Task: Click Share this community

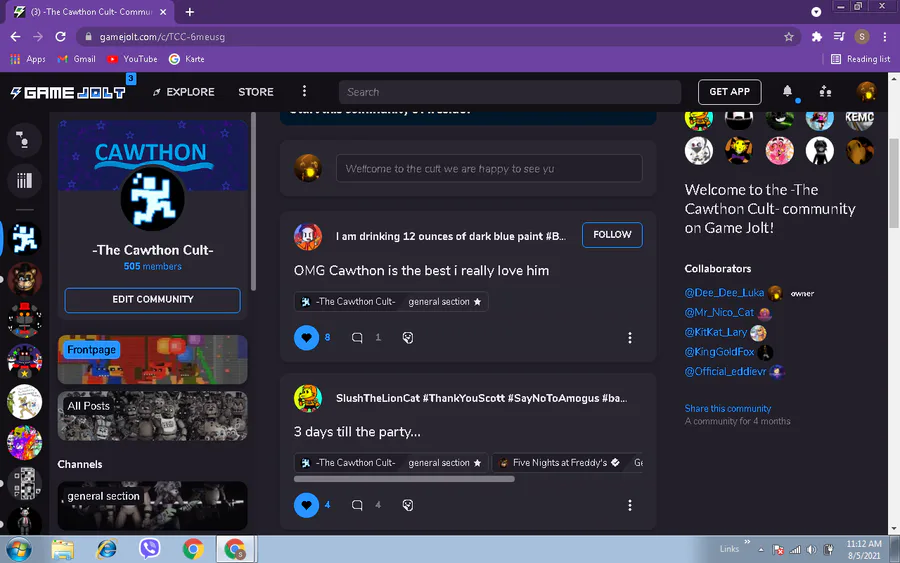Action: [x=727, y=409]
